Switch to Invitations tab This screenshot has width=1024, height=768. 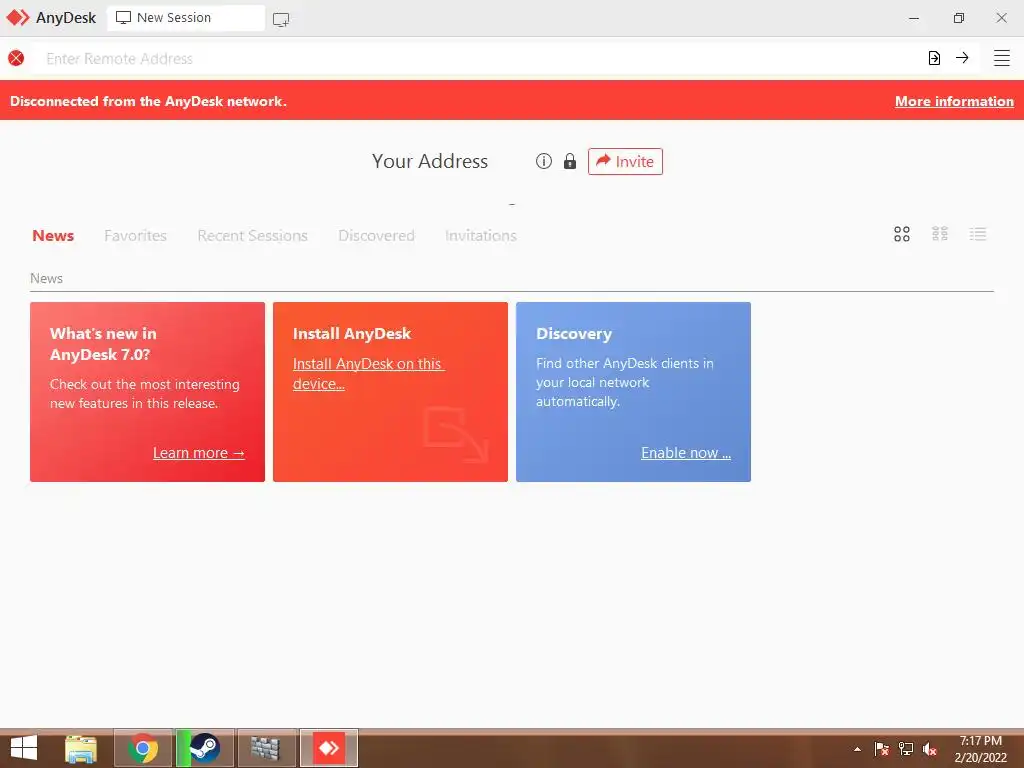pos(481,235)
